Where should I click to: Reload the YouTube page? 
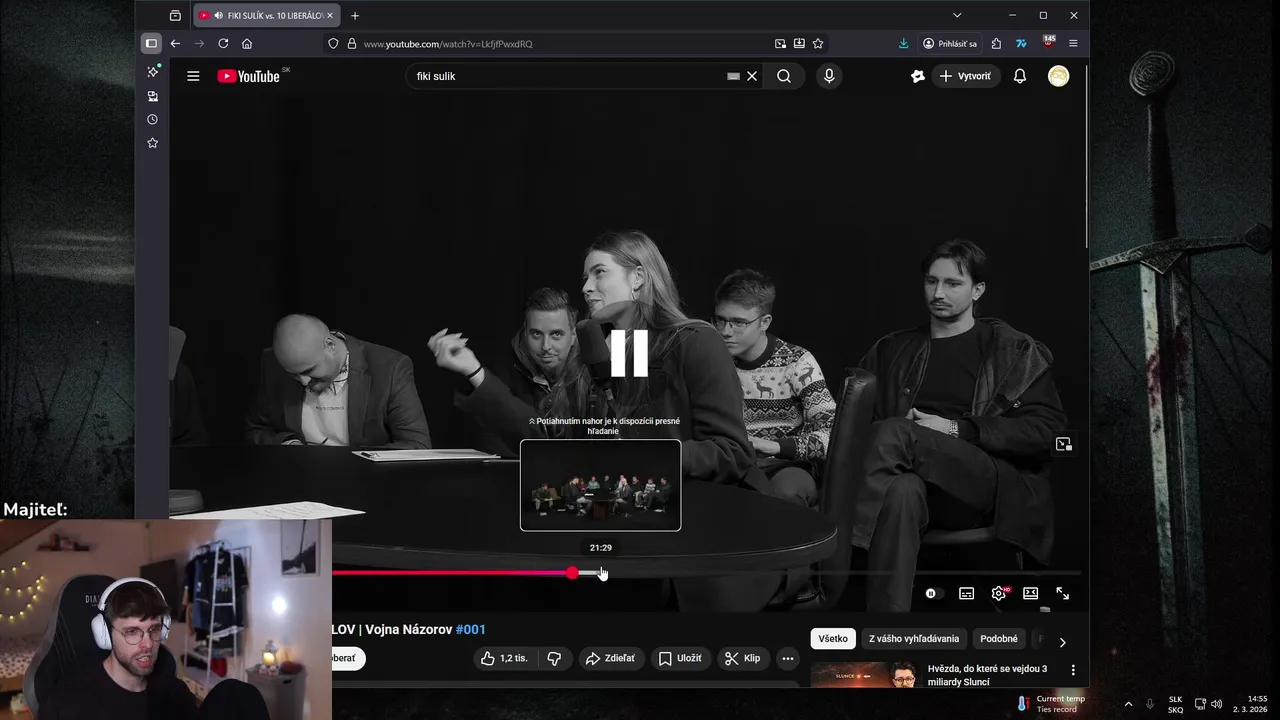coord(223,43)
